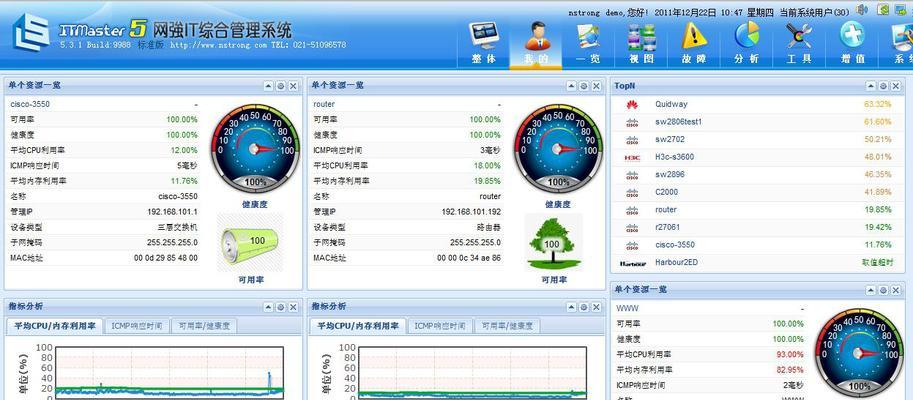
Task: Collapse the 指标分析 panel below cisco-3550
Action: 268,307
